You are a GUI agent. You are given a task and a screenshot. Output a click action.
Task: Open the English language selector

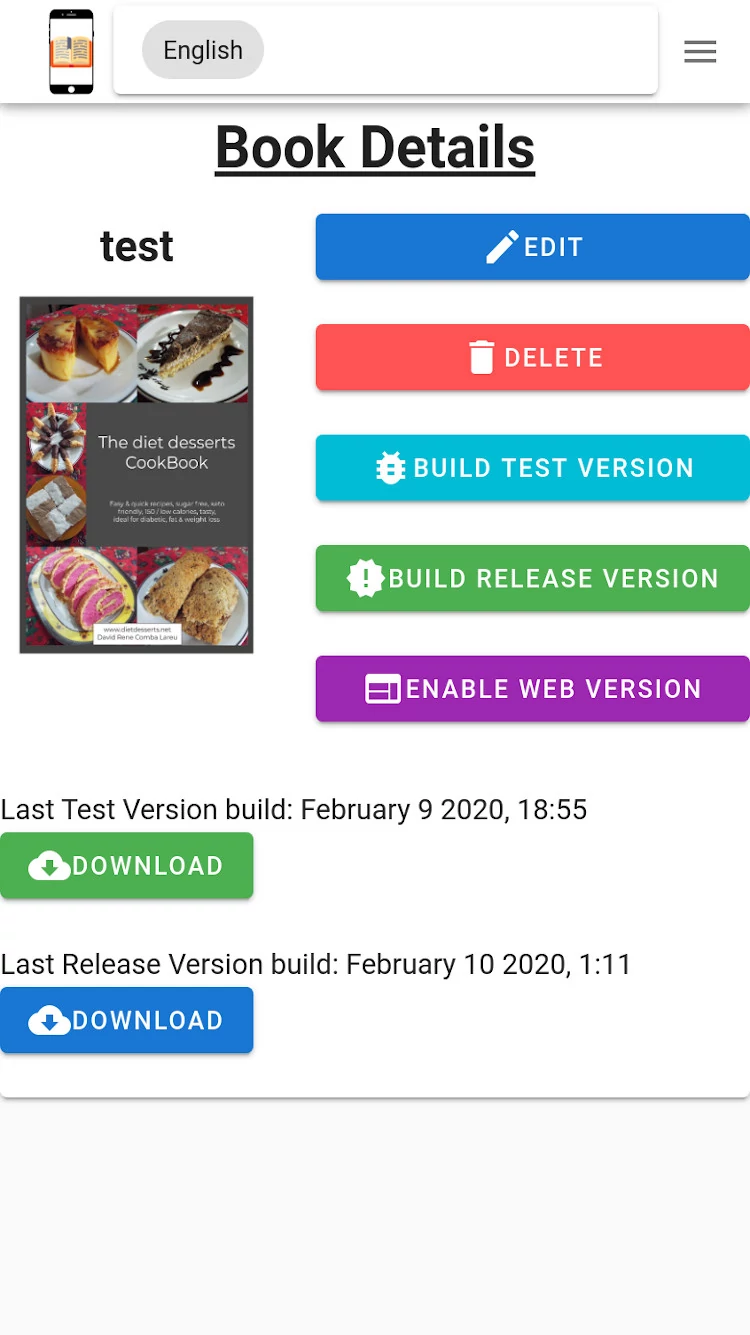coord(203,50)
